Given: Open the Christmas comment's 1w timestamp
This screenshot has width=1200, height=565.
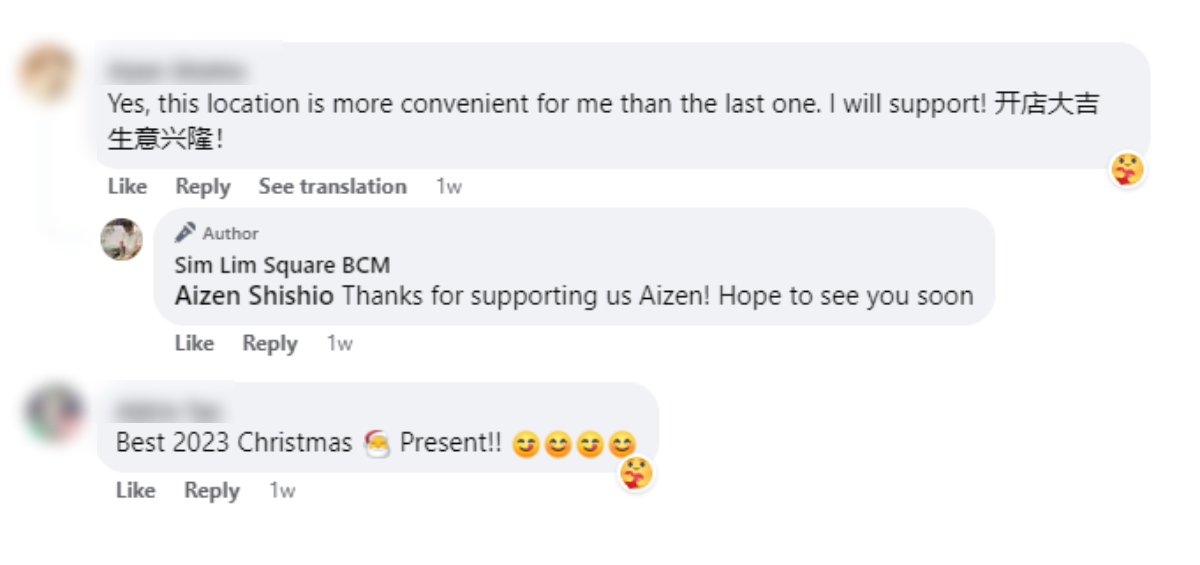Looking at the screenshot, I should [x=282, y=491].
